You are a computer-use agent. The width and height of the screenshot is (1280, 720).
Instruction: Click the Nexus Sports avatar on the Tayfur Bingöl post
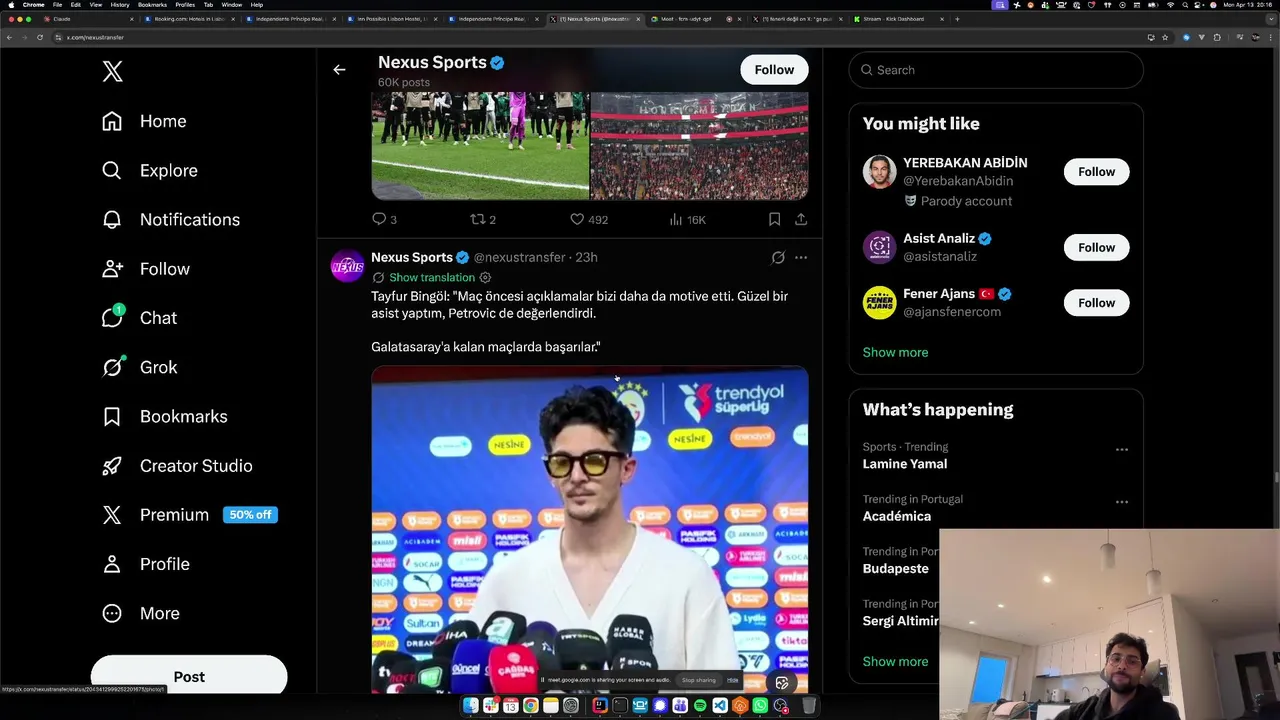[347, 266]
